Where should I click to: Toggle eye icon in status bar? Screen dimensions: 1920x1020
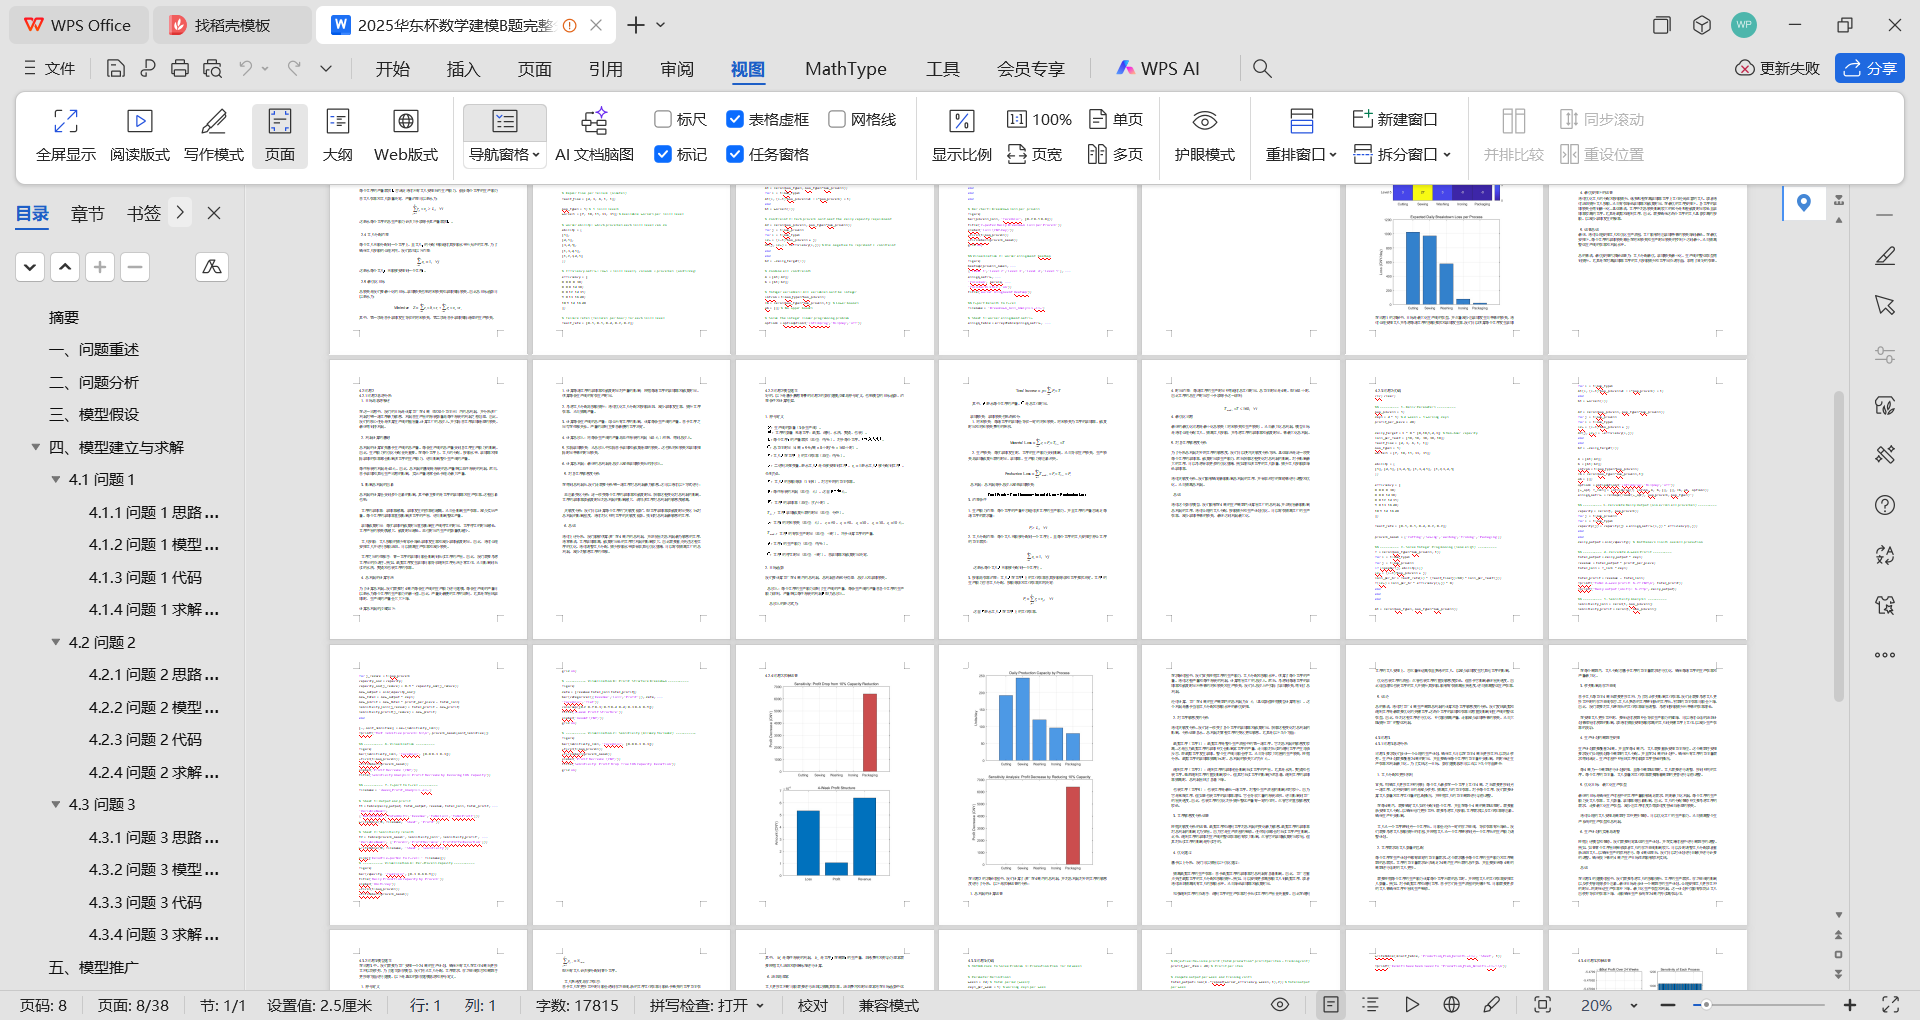pyautogui.click(x=1279, y=1005)
